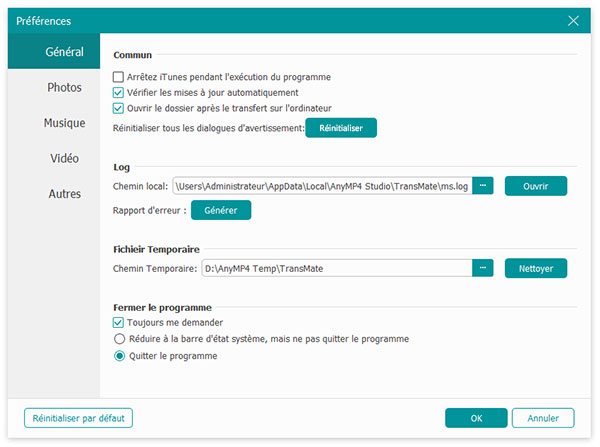This screenshot has height=447, width=600.
Task: Click the browse button for temporary path
Action: point(483,268)
